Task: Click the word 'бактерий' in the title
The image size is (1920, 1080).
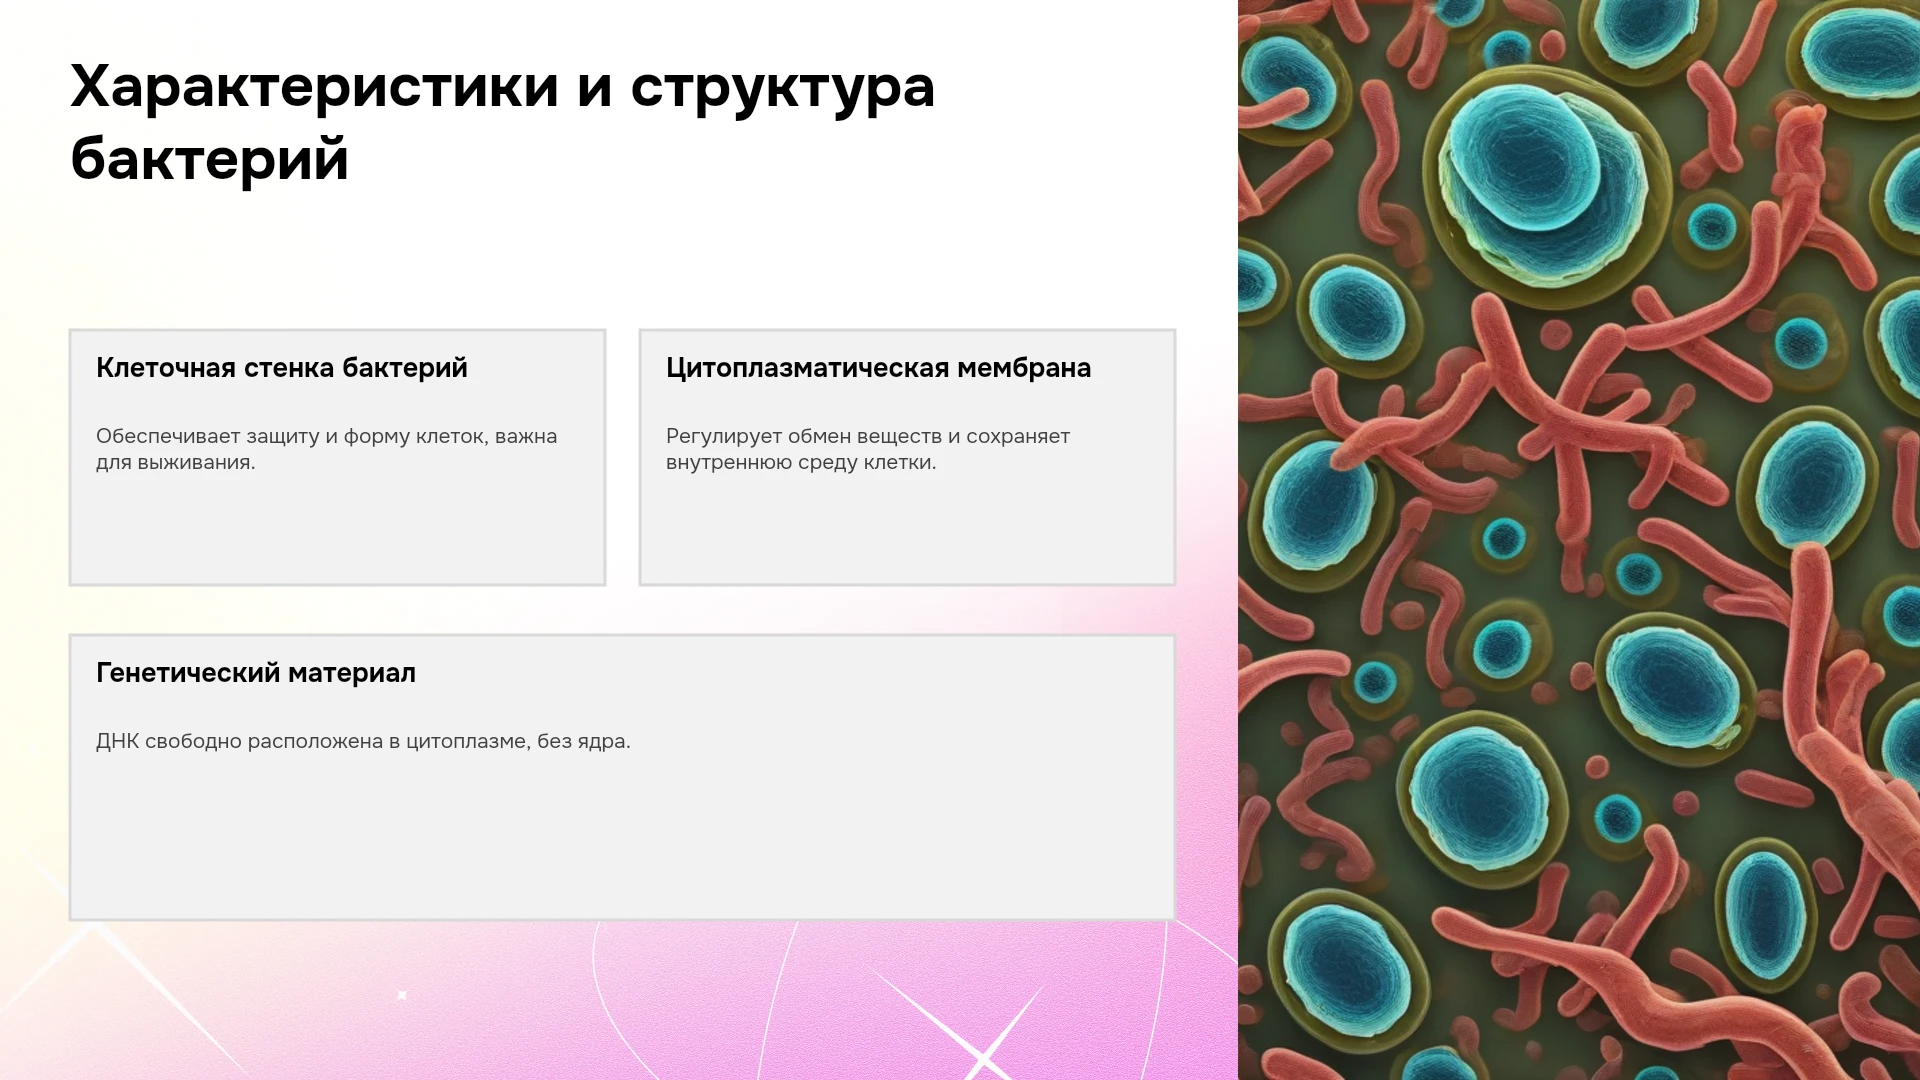Action: click(x=210, y=158)
